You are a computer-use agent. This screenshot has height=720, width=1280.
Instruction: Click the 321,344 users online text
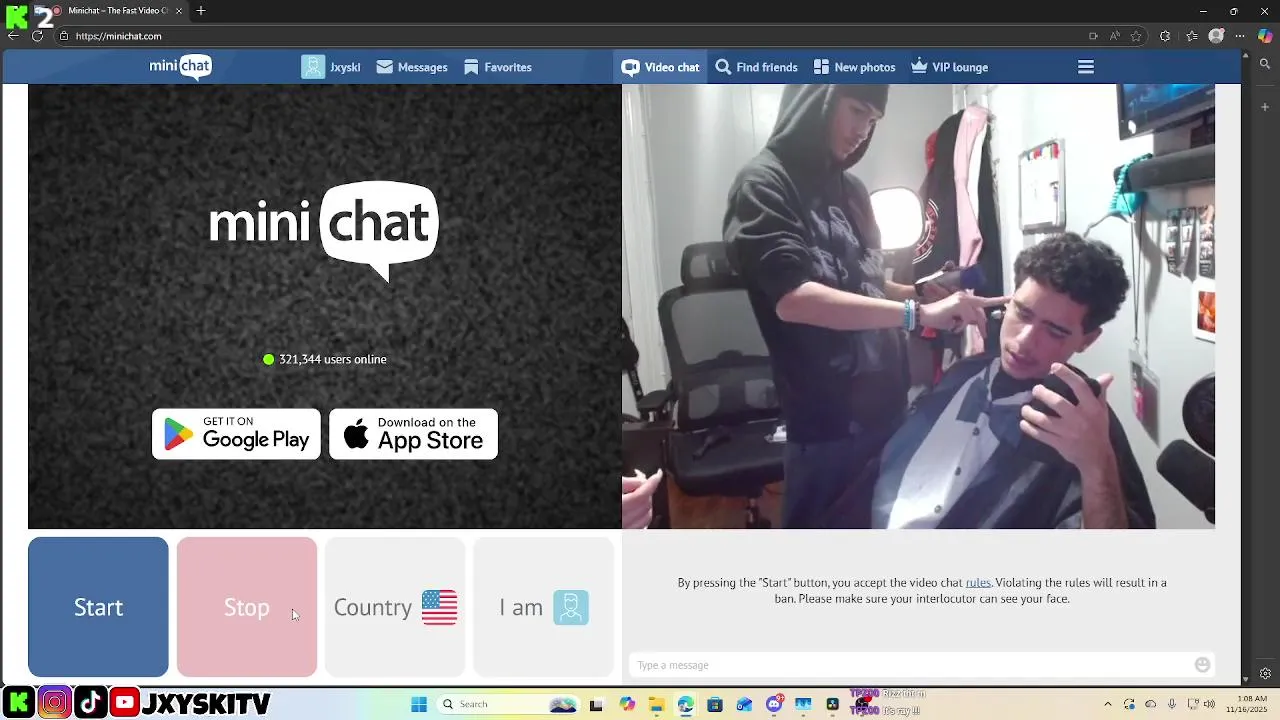(332, 359)
